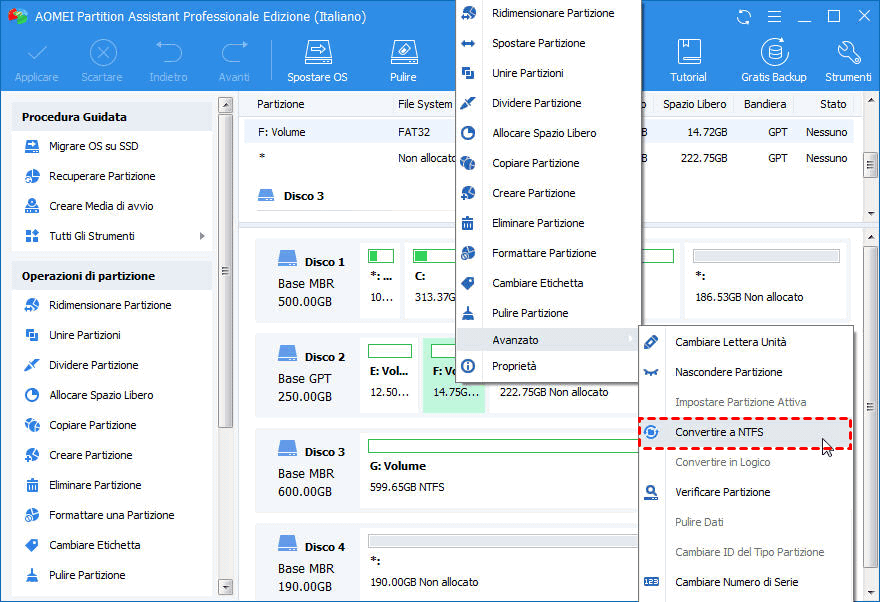The image size is (880, 602).
Task: Click Allocare Spazio Libero sidebar icon
Action: click(32, 395)
